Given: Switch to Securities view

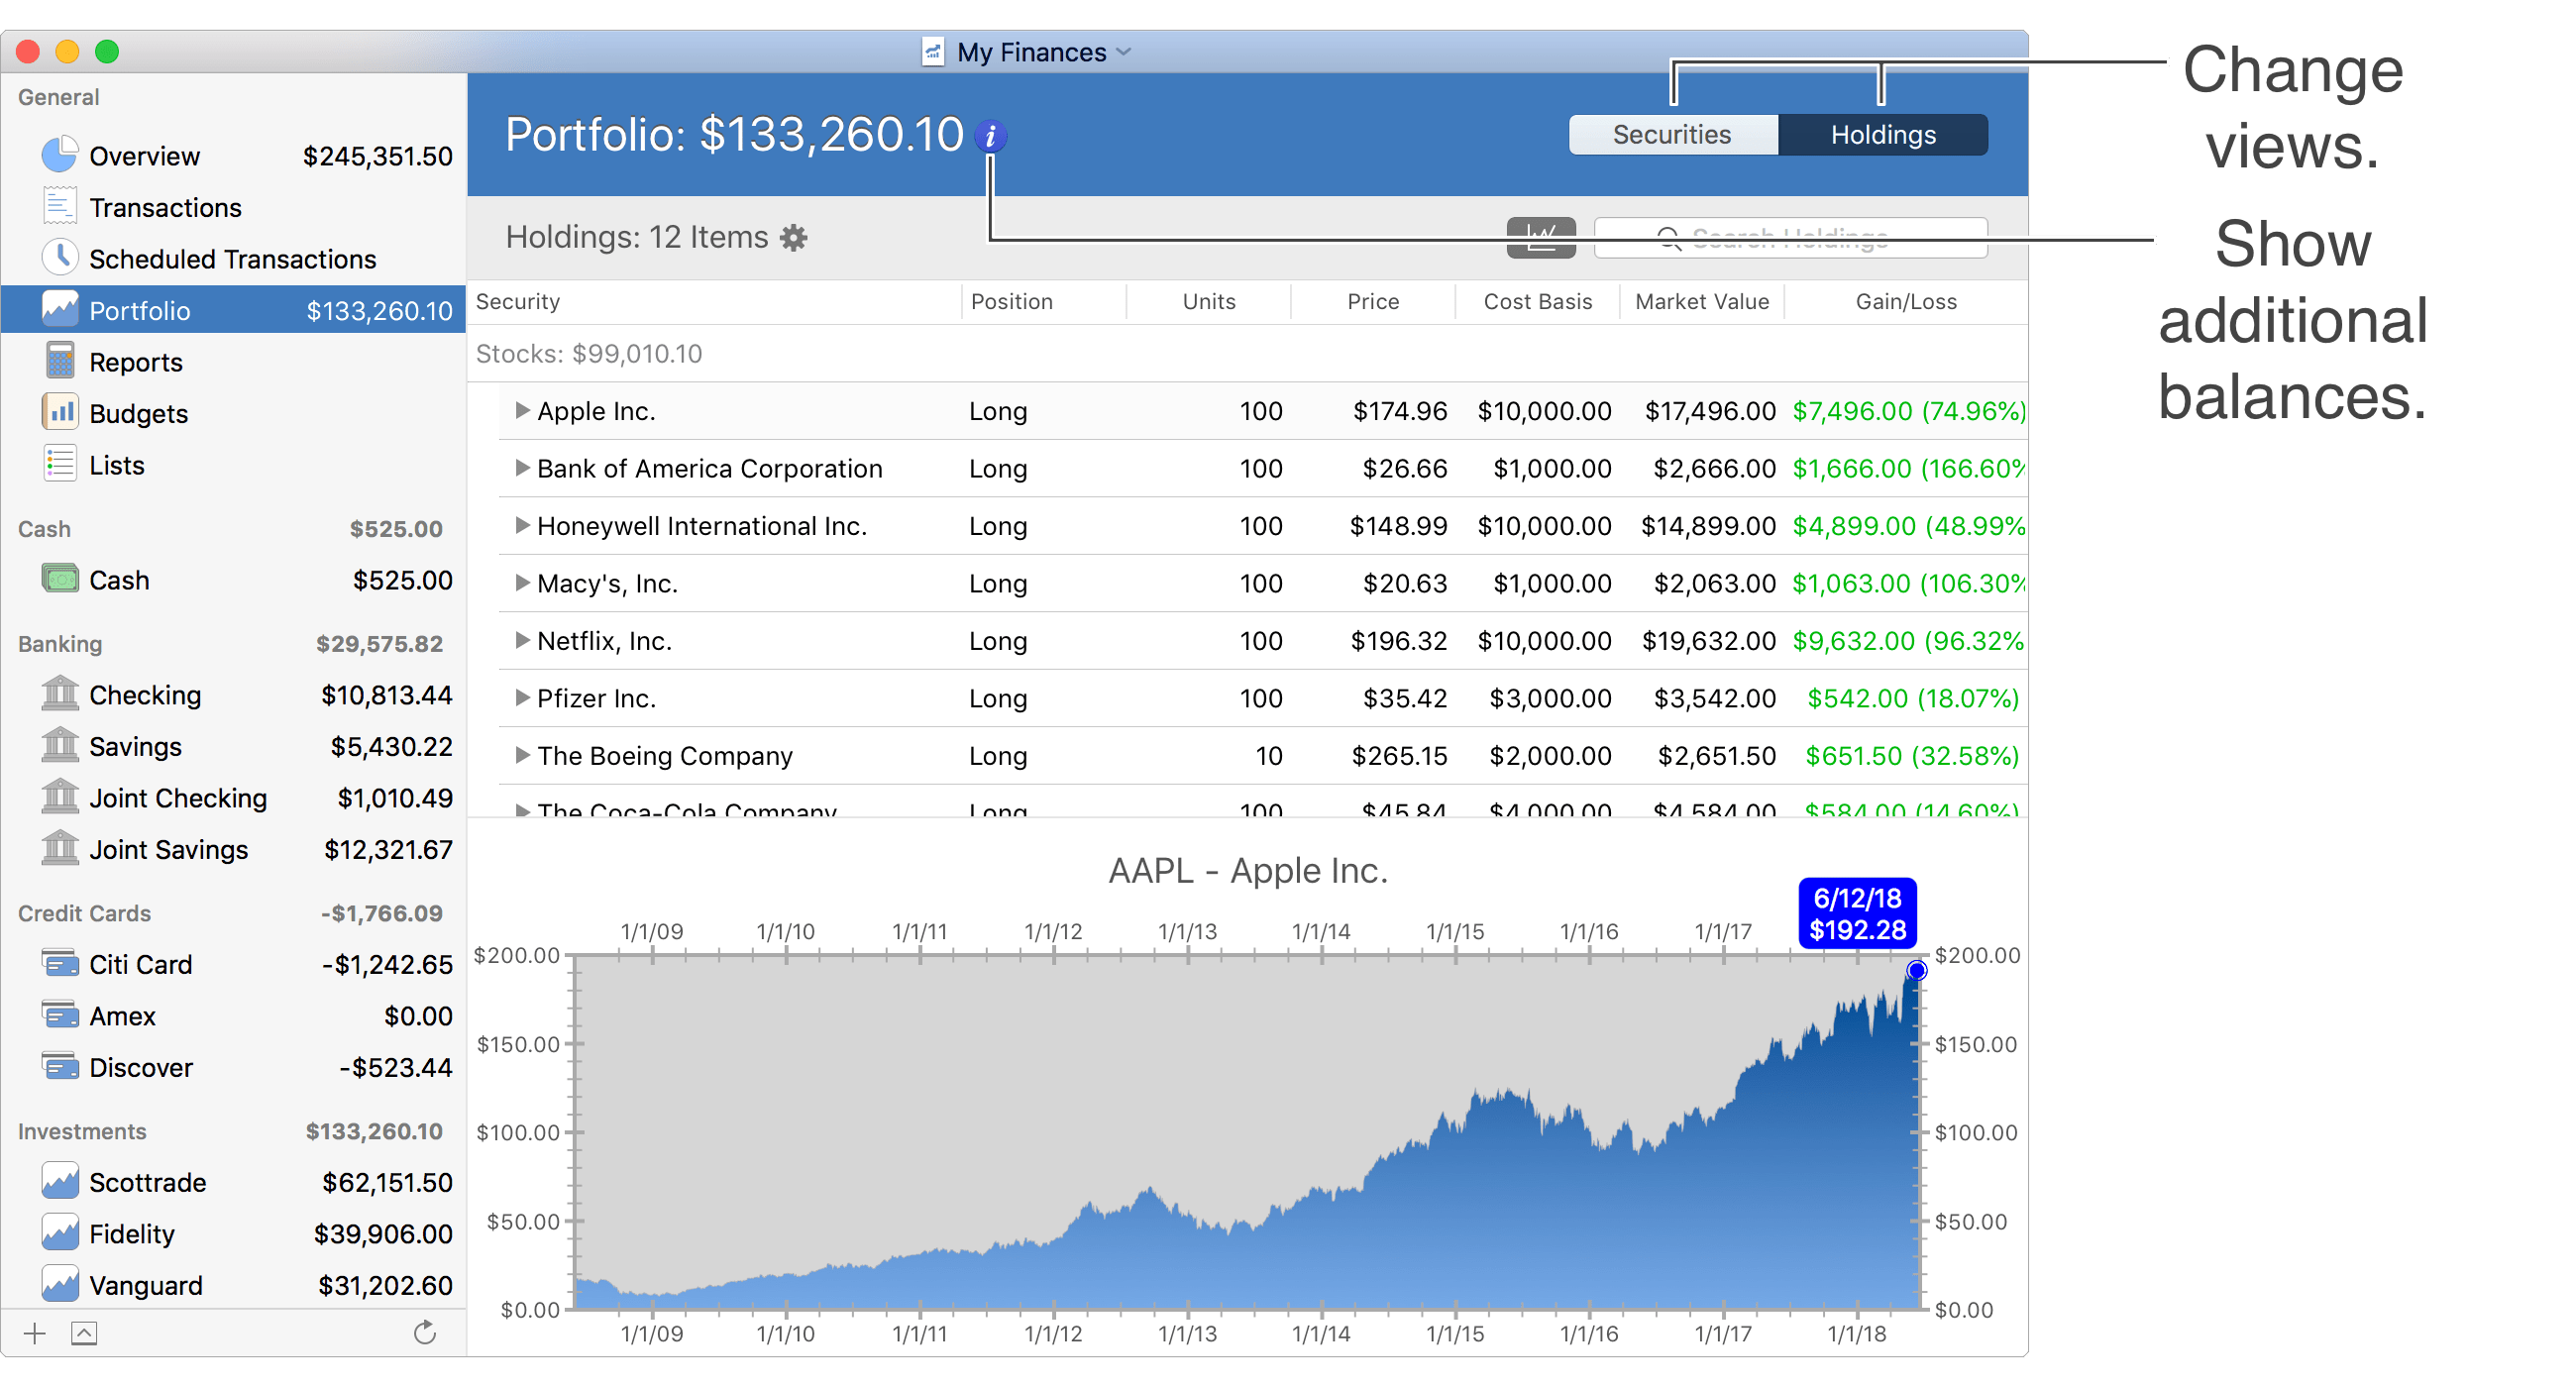Looking at the screenshot, I should tap(1672, 135).
